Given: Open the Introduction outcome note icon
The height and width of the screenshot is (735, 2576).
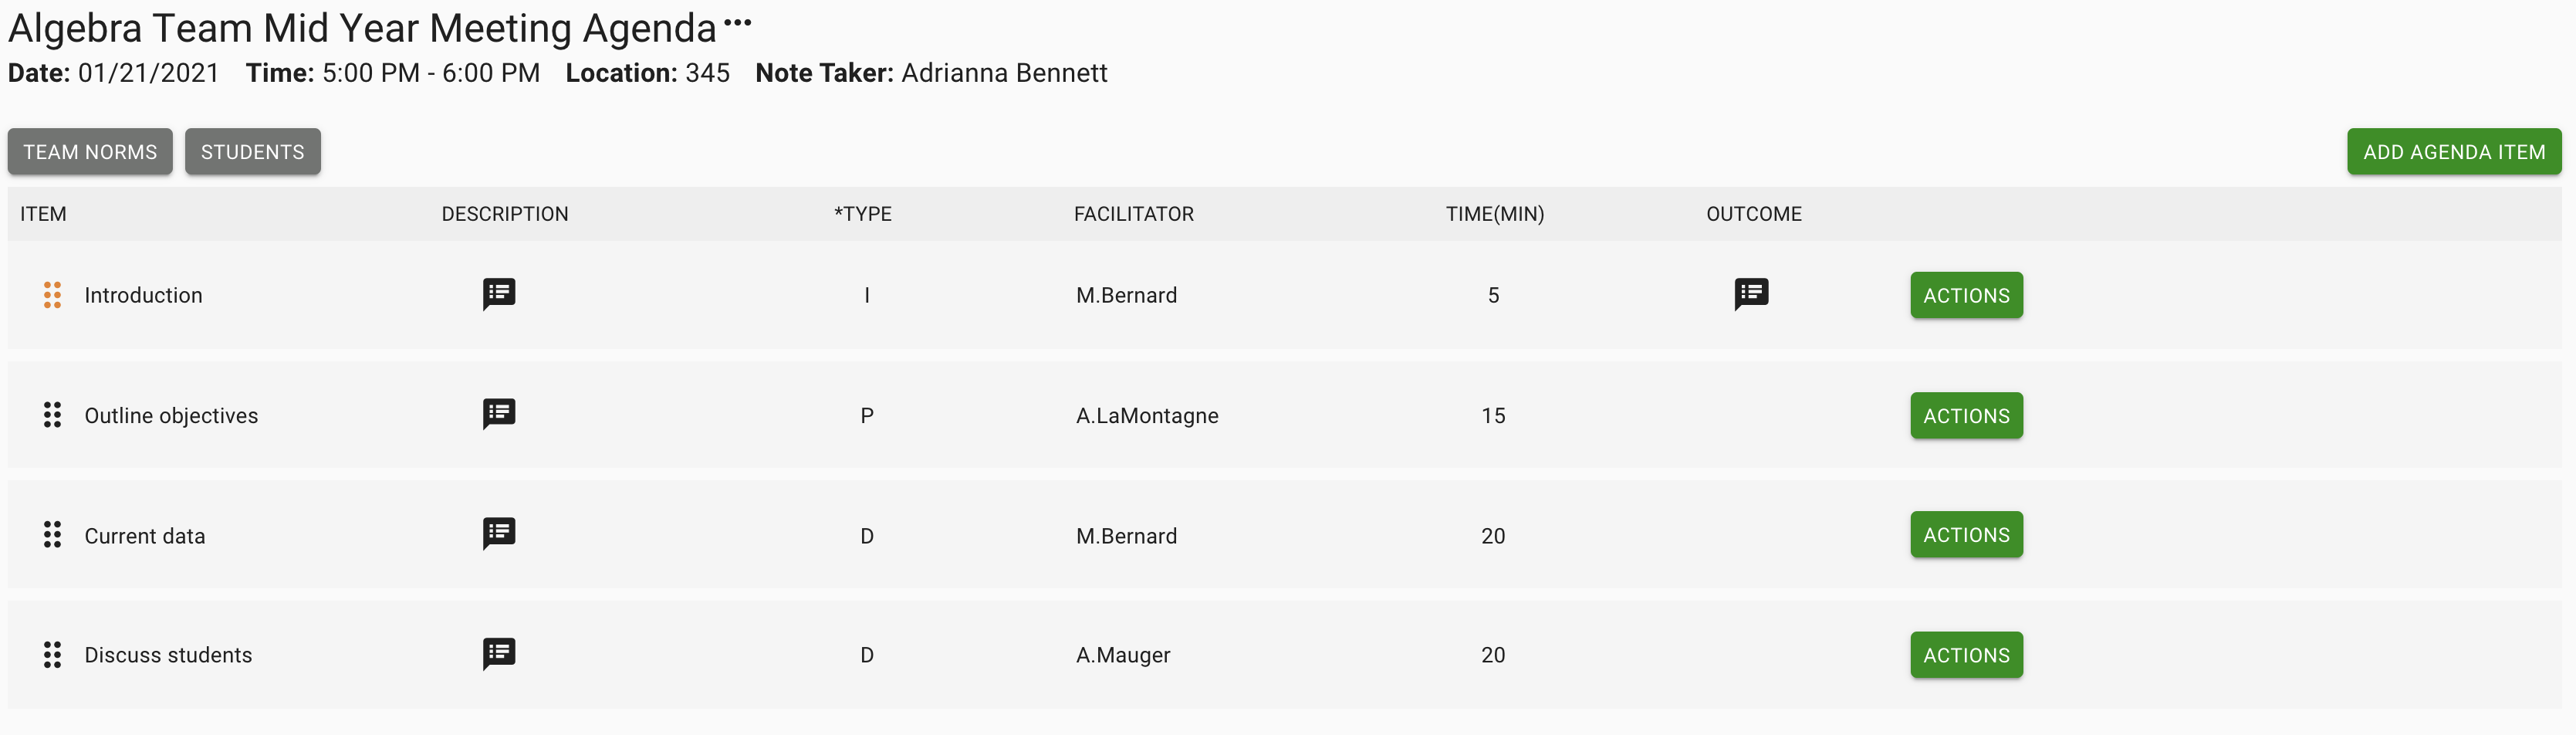Looking at the screenshot, I should 1751,294.
